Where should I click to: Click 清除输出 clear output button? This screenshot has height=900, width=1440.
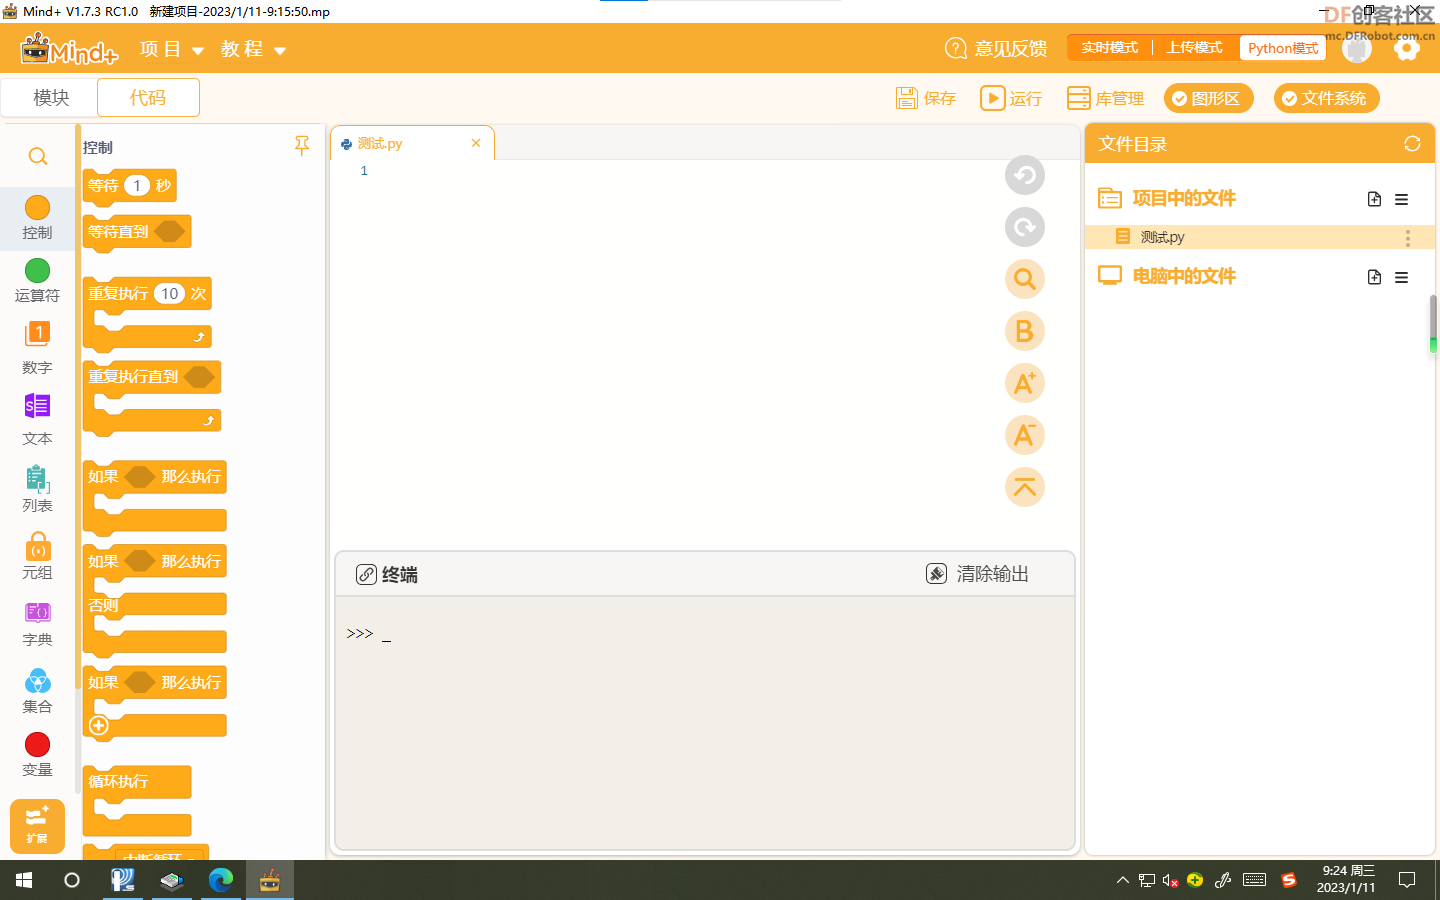point(977,574)
